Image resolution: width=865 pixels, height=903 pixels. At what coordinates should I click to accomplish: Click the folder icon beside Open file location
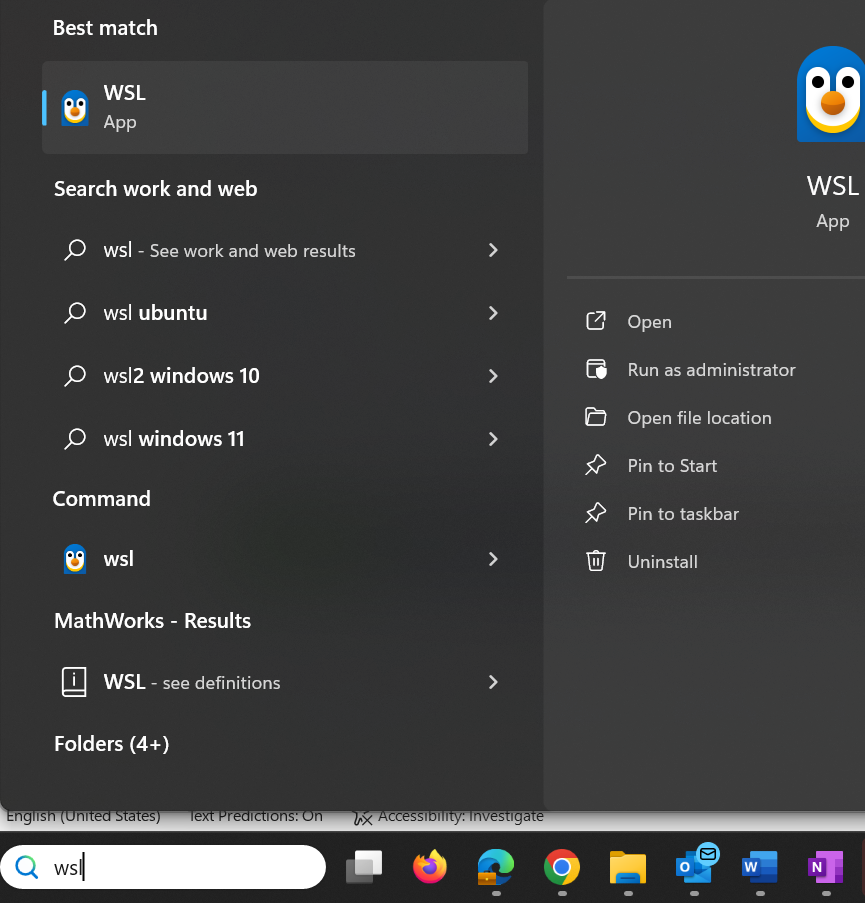pos(595,416)
